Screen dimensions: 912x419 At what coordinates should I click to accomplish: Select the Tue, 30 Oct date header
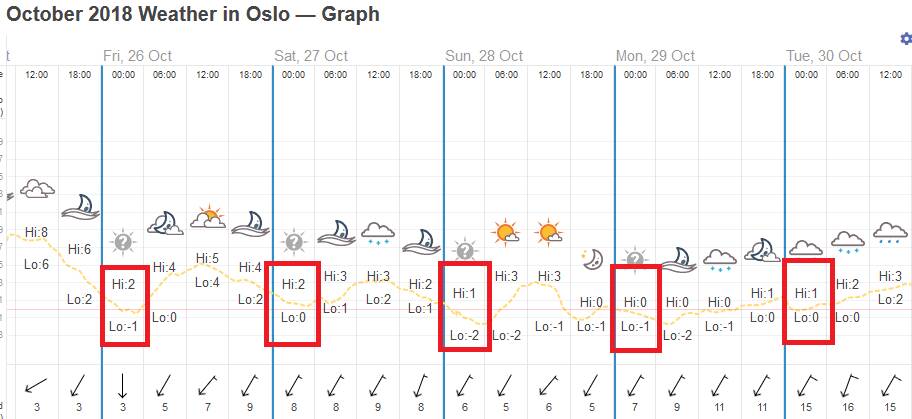pyautogui.click(x=824, y=56)
